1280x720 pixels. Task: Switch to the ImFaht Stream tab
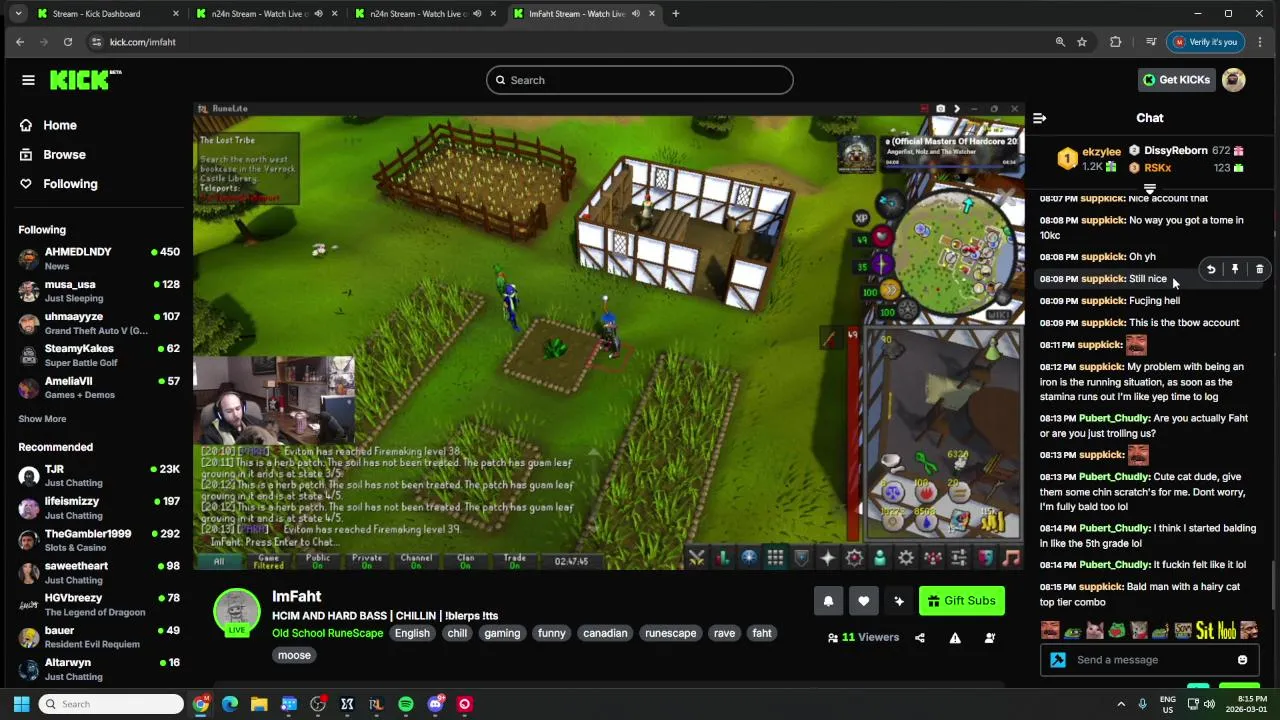point(585,14)
